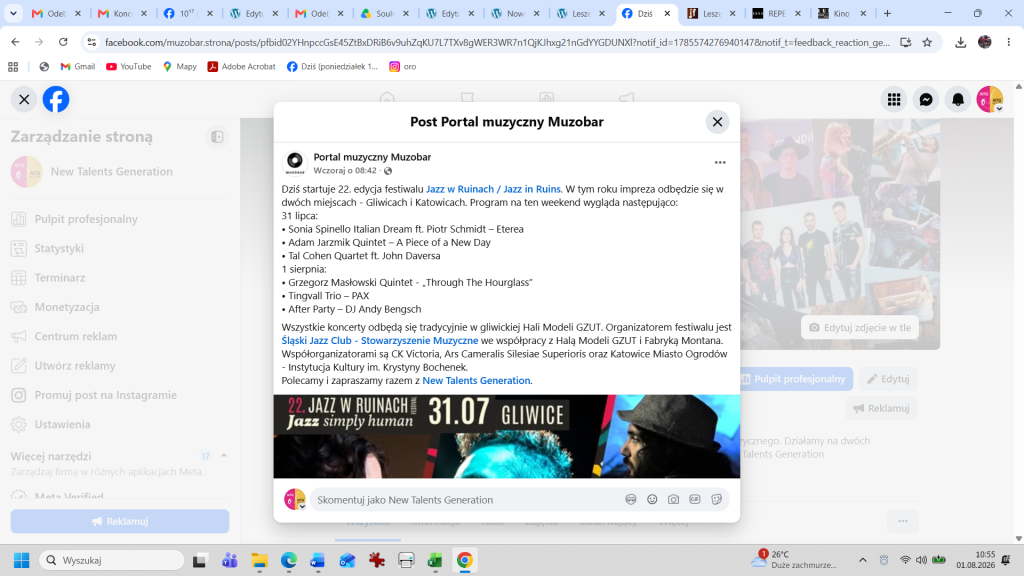The image size is (1024, 576).
Task: Open the YouTube bookmark
Action: [129, 67]
